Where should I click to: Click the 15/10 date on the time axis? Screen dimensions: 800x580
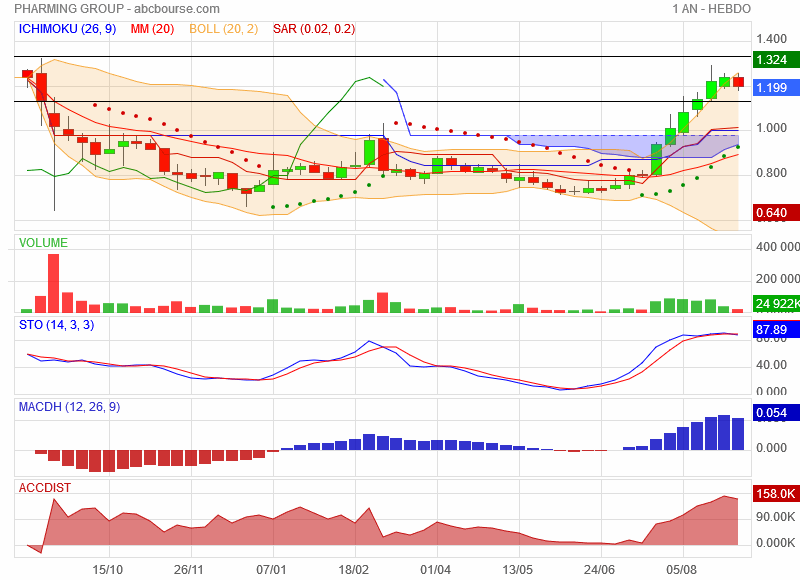tap(108, 569)
